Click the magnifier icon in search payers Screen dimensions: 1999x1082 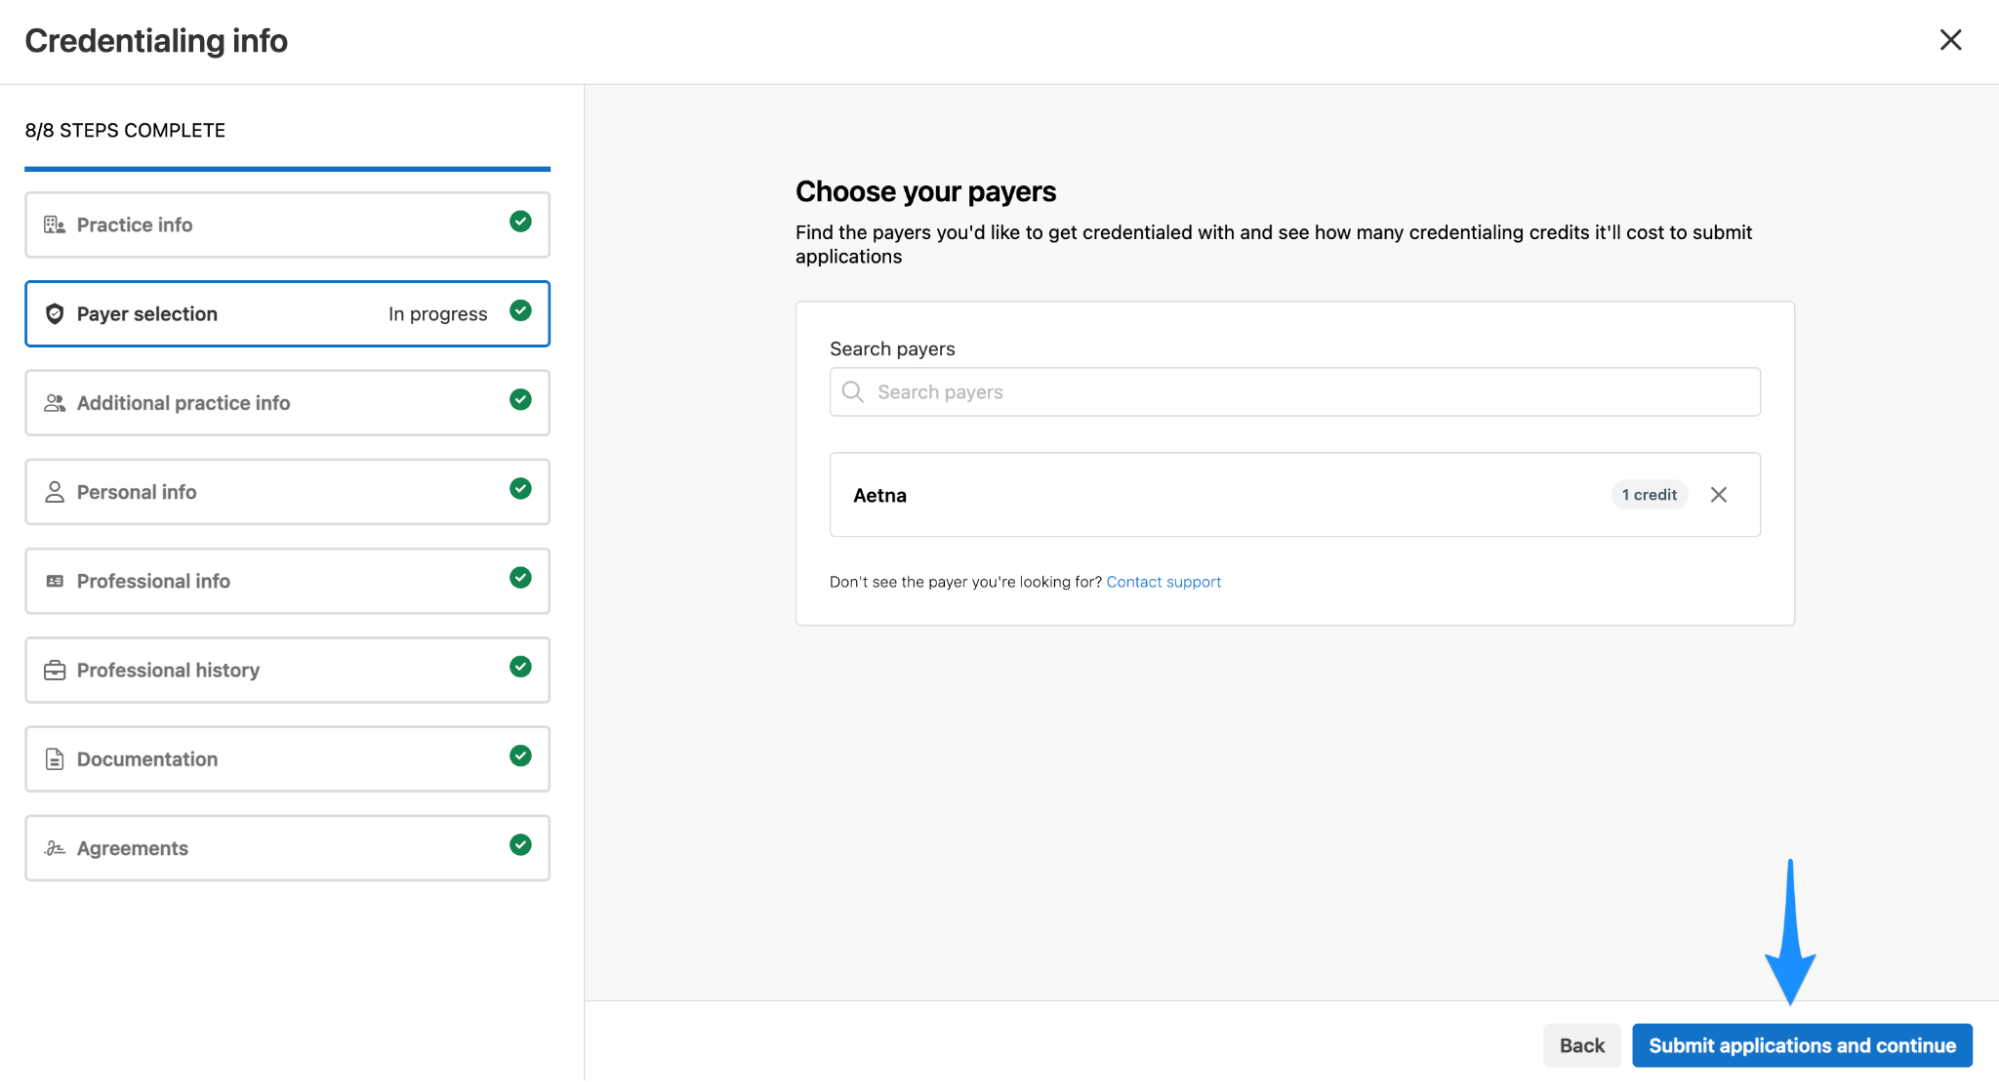(x=852, y=392)
